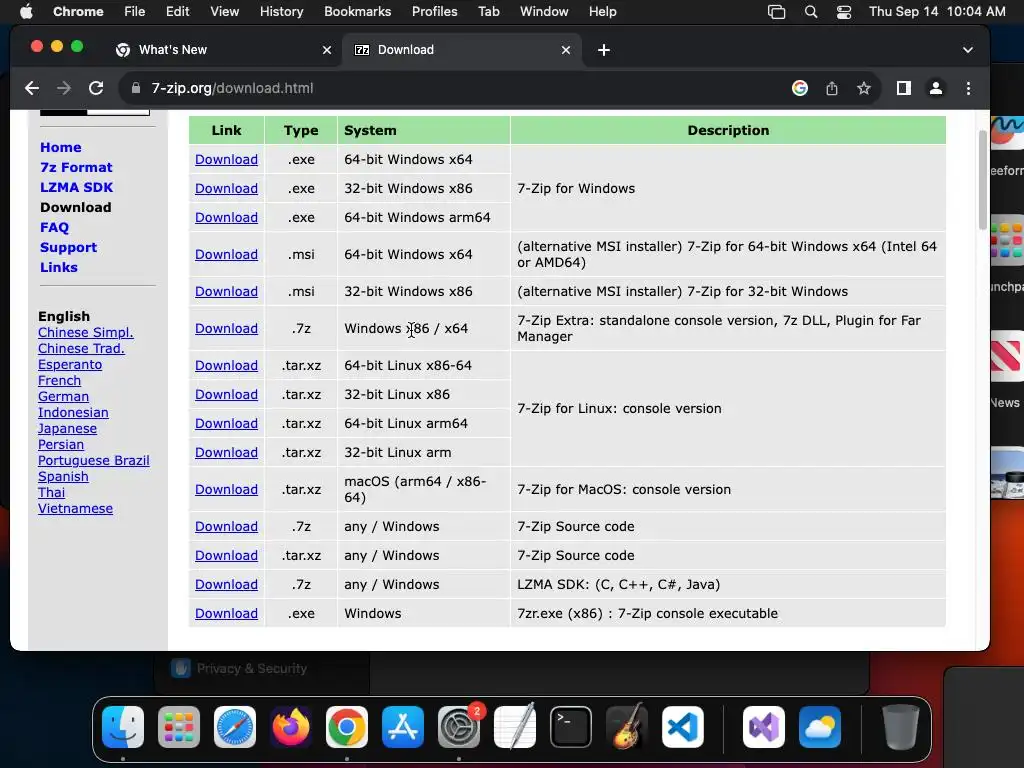Open the Support sidebar link
Image resolution: width=1024 pixels, height=768 pixels.
pos(68,248)
